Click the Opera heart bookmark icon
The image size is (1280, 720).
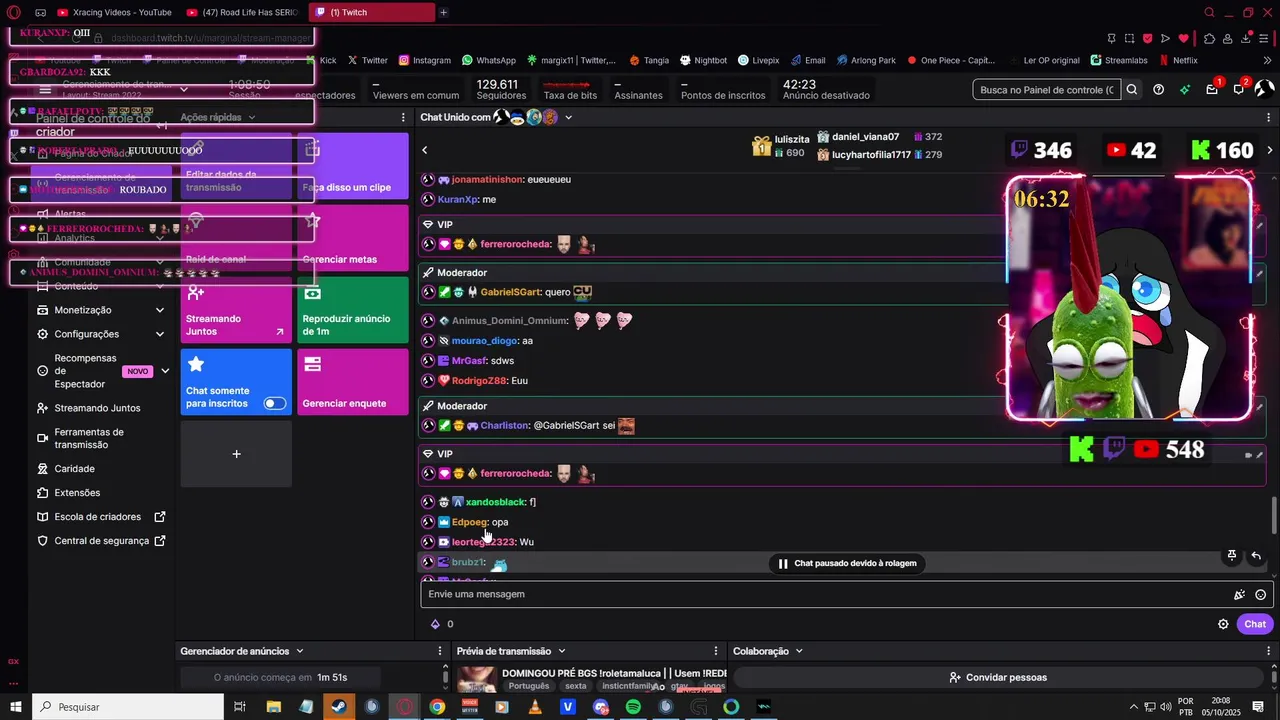point(1184,38)
